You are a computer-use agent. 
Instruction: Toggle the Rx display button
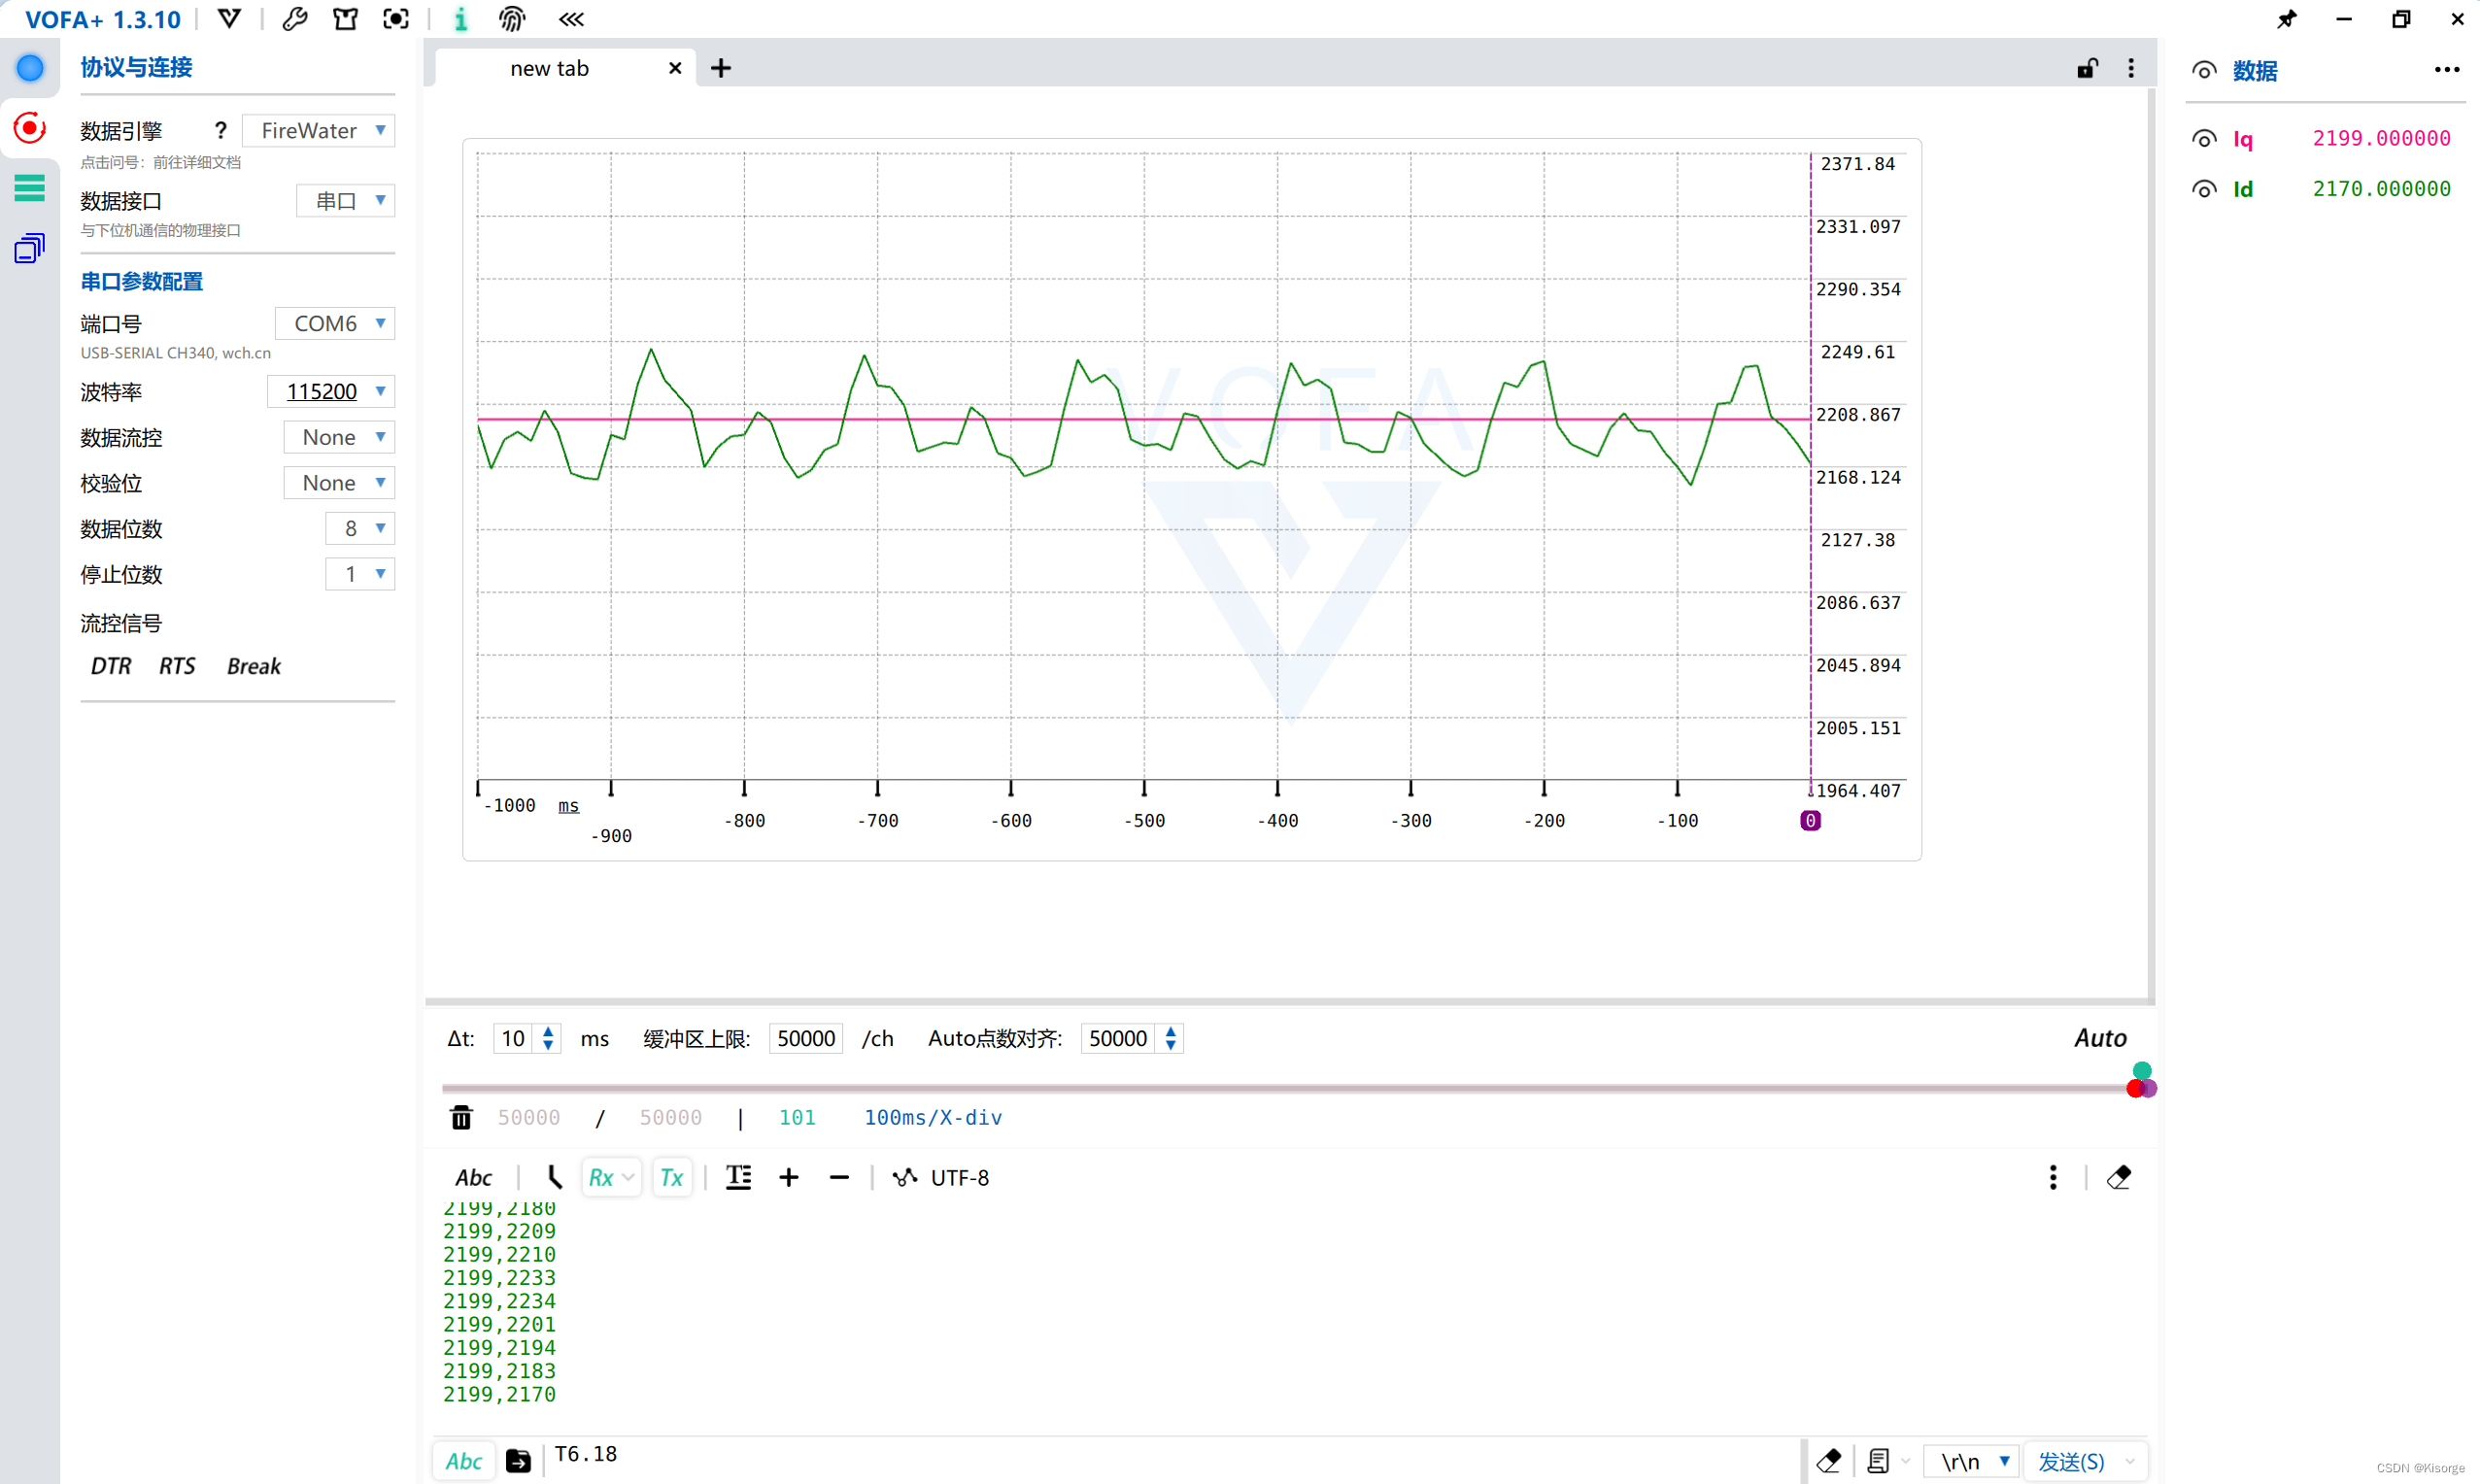click(601, 1177)
